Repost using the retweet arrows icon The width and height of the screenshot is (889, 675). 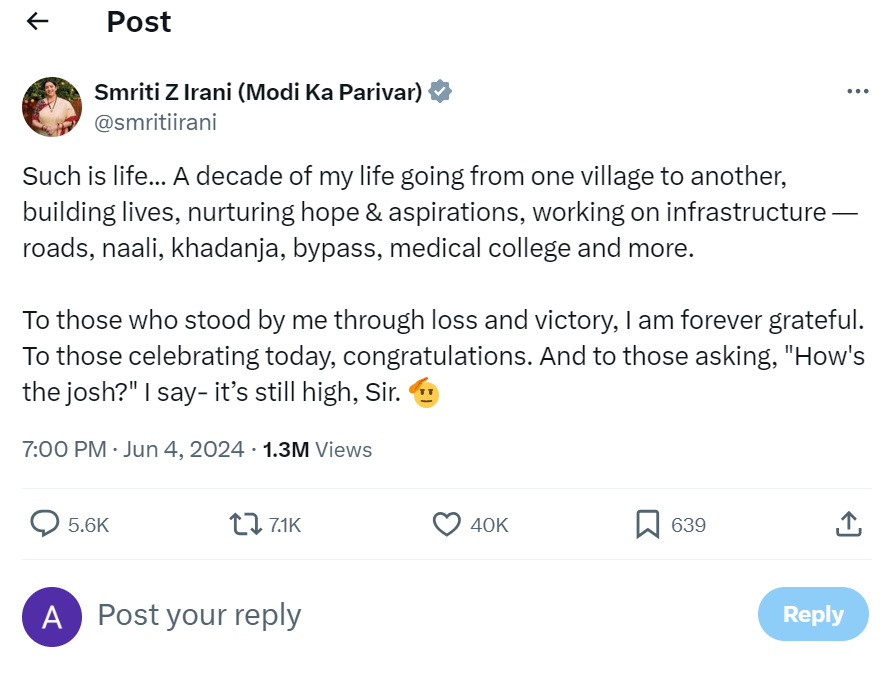(245, 524)
